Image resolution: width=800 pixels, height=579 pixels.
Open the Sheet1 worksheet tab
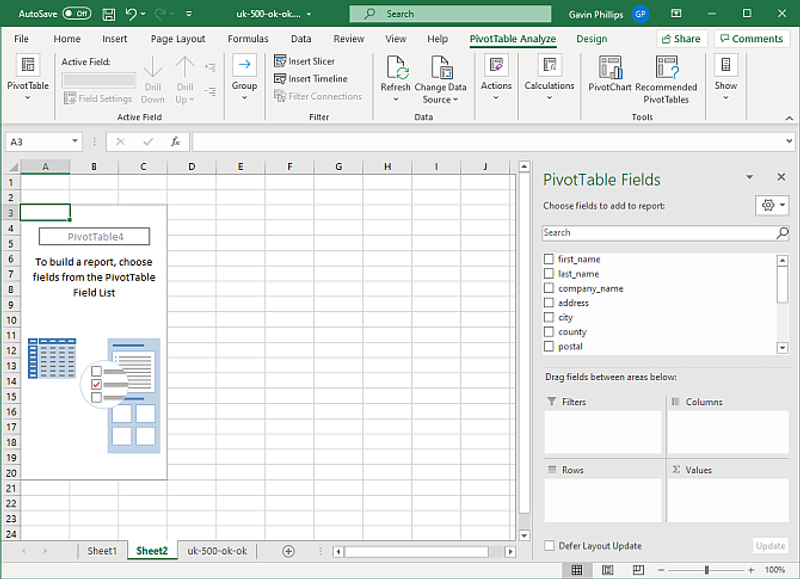[101, 551]
